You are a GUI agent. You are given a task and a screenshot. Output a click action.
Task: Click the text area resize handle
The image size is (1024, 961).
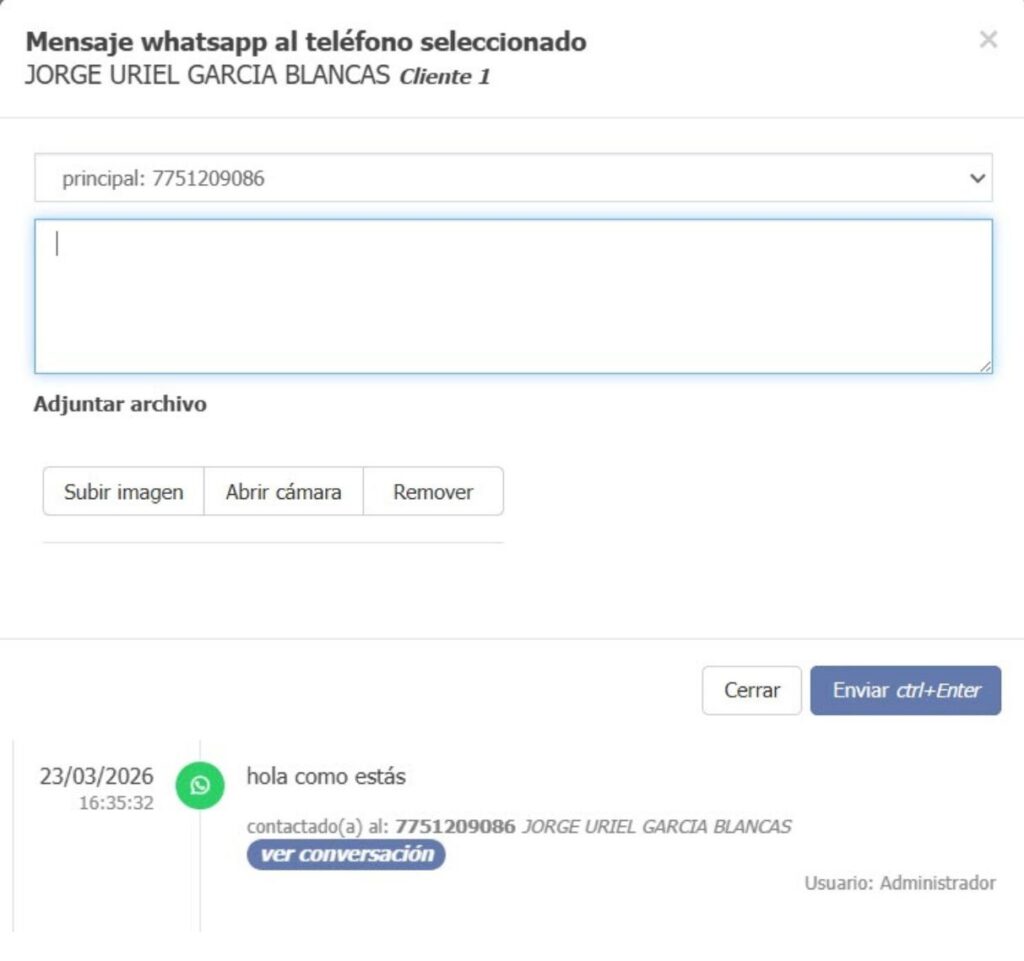tap(985, 367)
